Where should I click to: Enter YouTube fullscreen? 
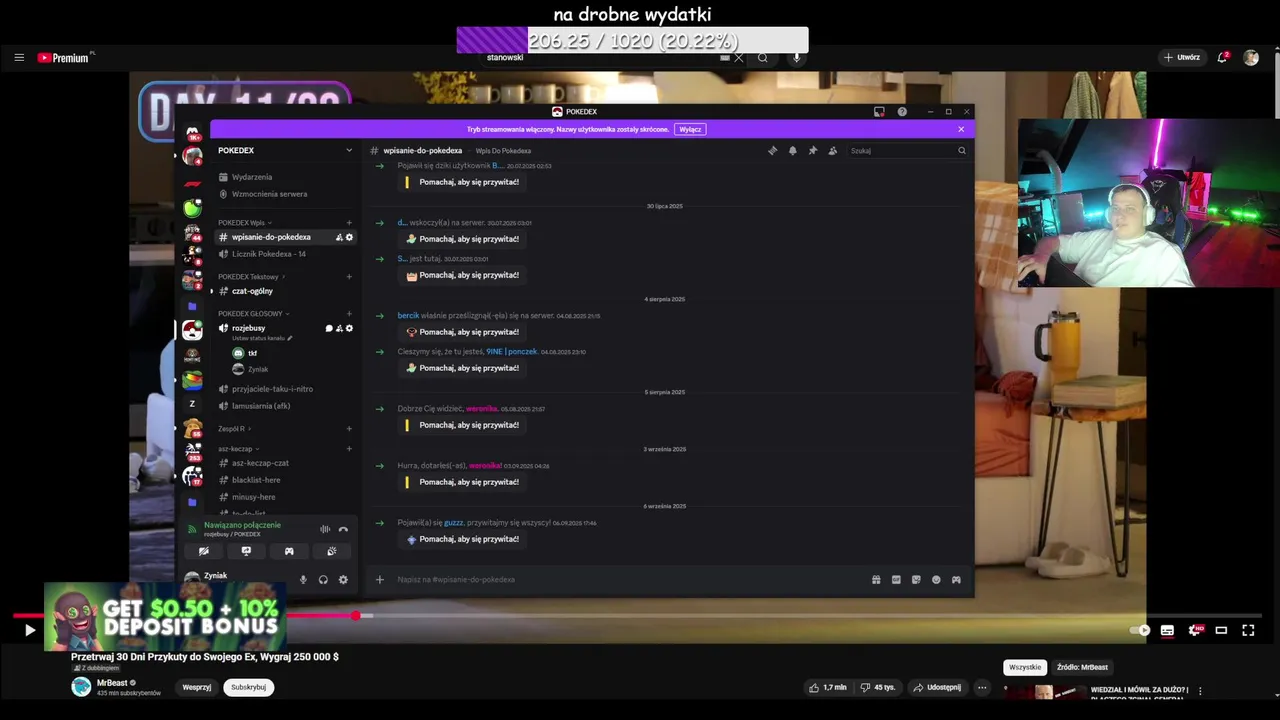tap(1248, 630)
